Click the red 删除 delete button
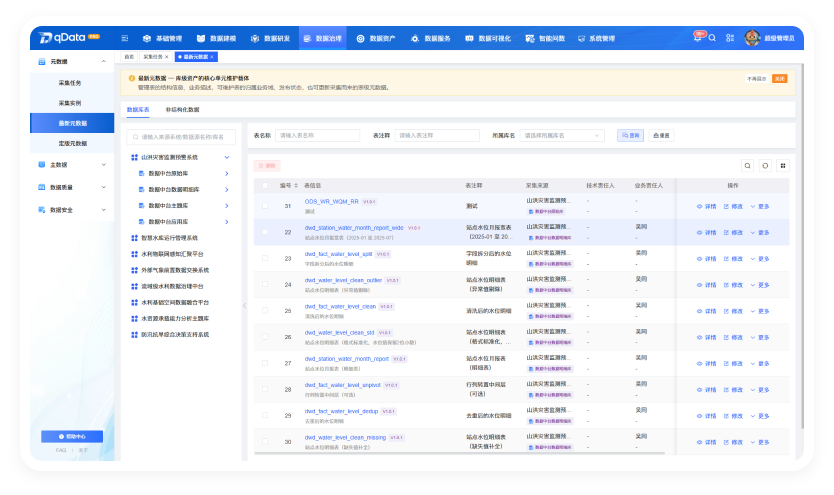 point(267,166)
